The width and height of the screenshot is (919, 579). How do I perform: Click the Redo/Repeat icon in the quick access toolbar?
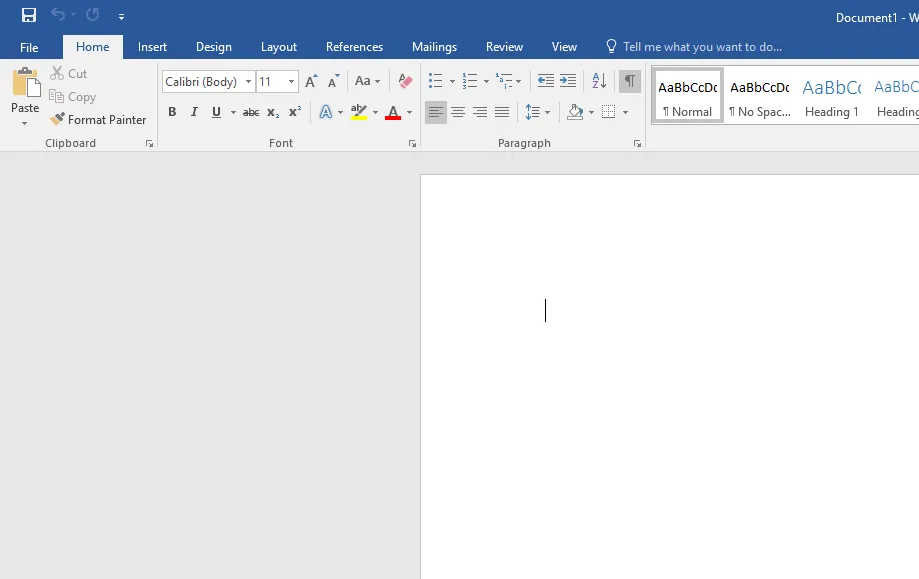[93, 15]
